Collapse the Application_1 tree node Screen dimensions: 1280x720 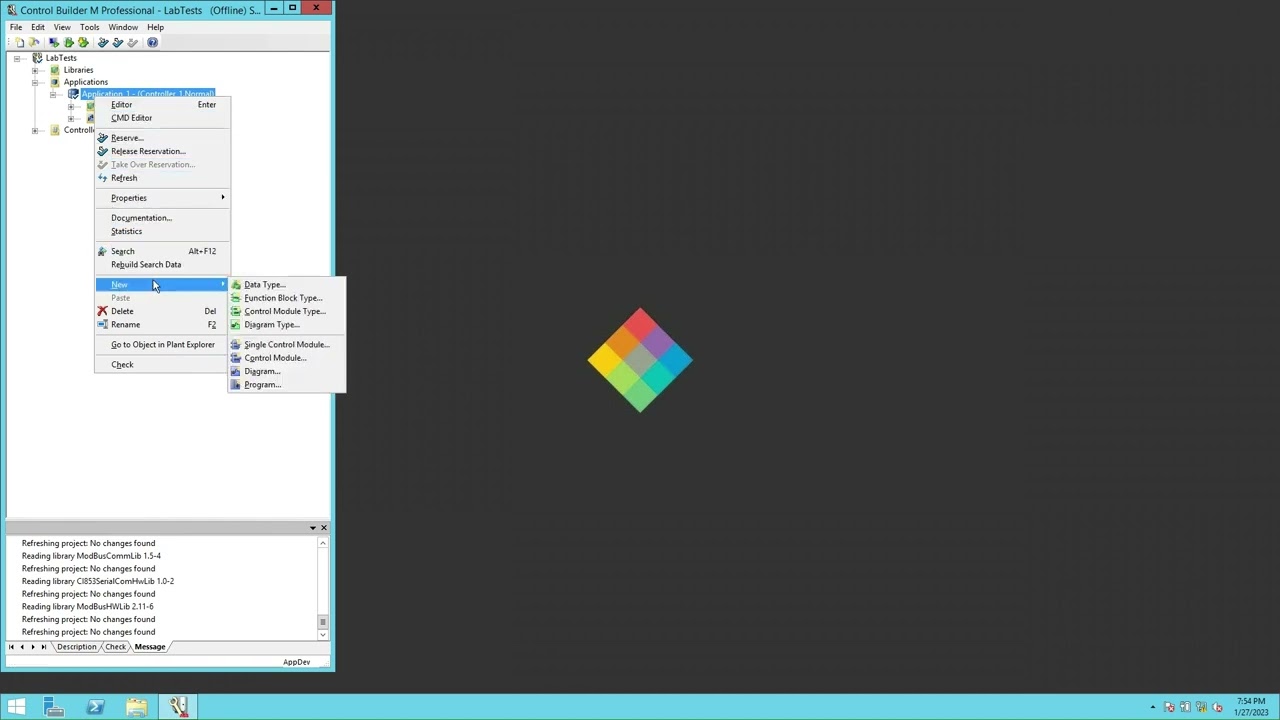tap(53, 94)
